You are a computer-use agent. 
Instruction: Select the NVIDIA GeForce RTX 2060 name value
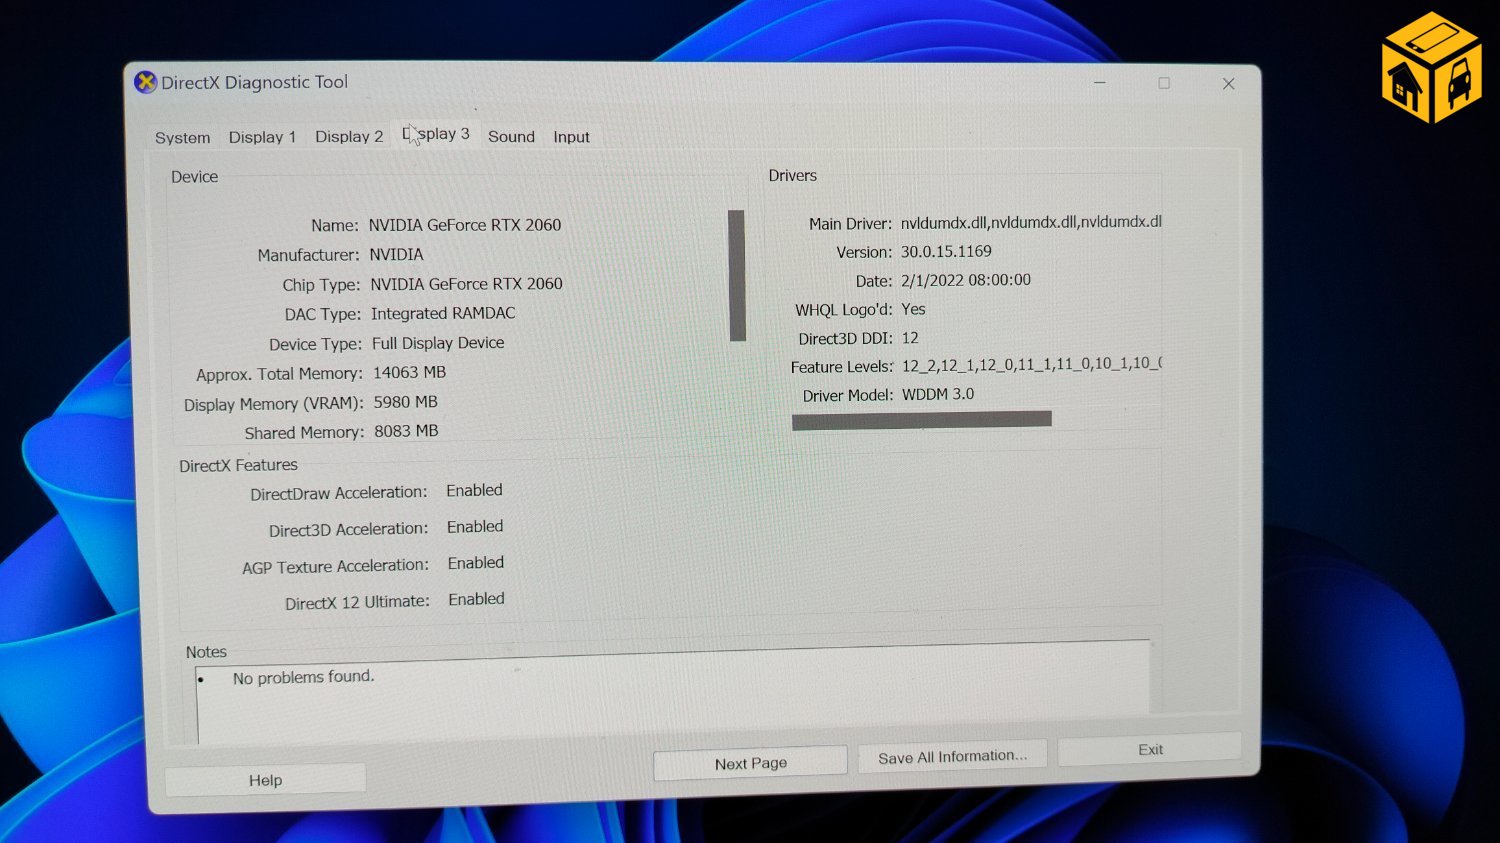tap(465, 225)
